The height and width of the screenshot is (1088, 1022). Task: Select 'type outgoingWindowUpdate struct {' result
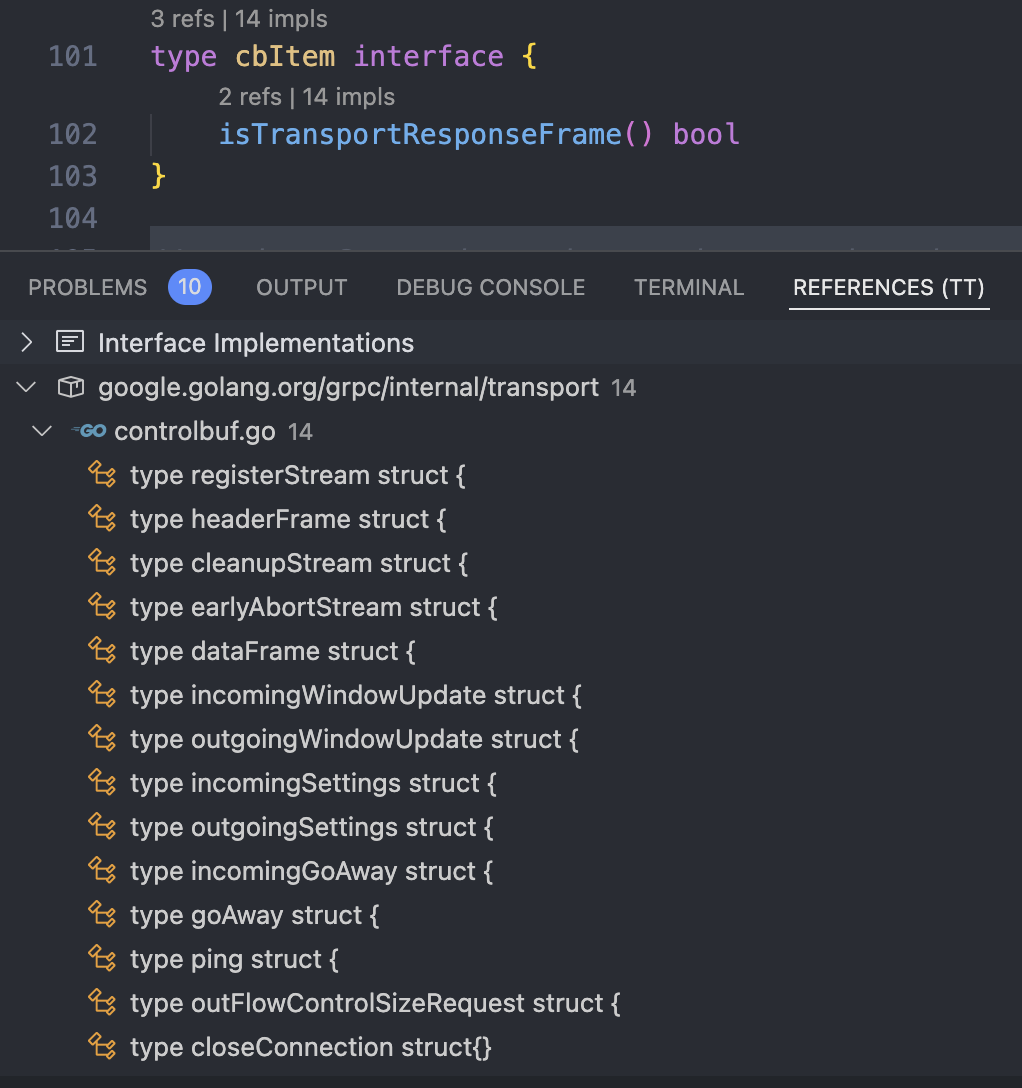(354, 739)
